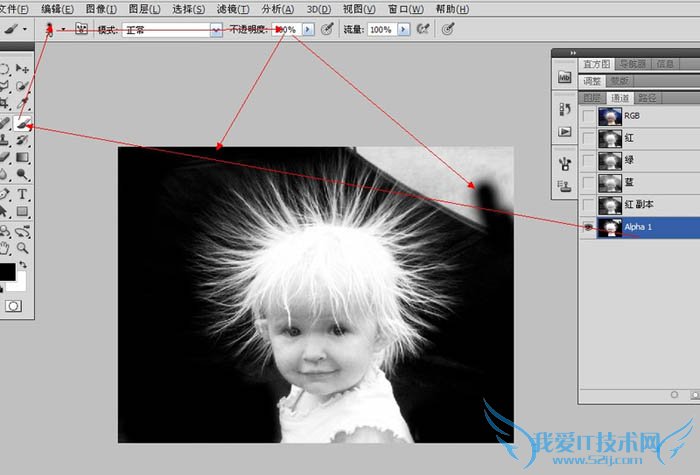This screenshot has width=700, height=475.
Task: Show the RGB channel visibility box
Action: coord(587,116)
